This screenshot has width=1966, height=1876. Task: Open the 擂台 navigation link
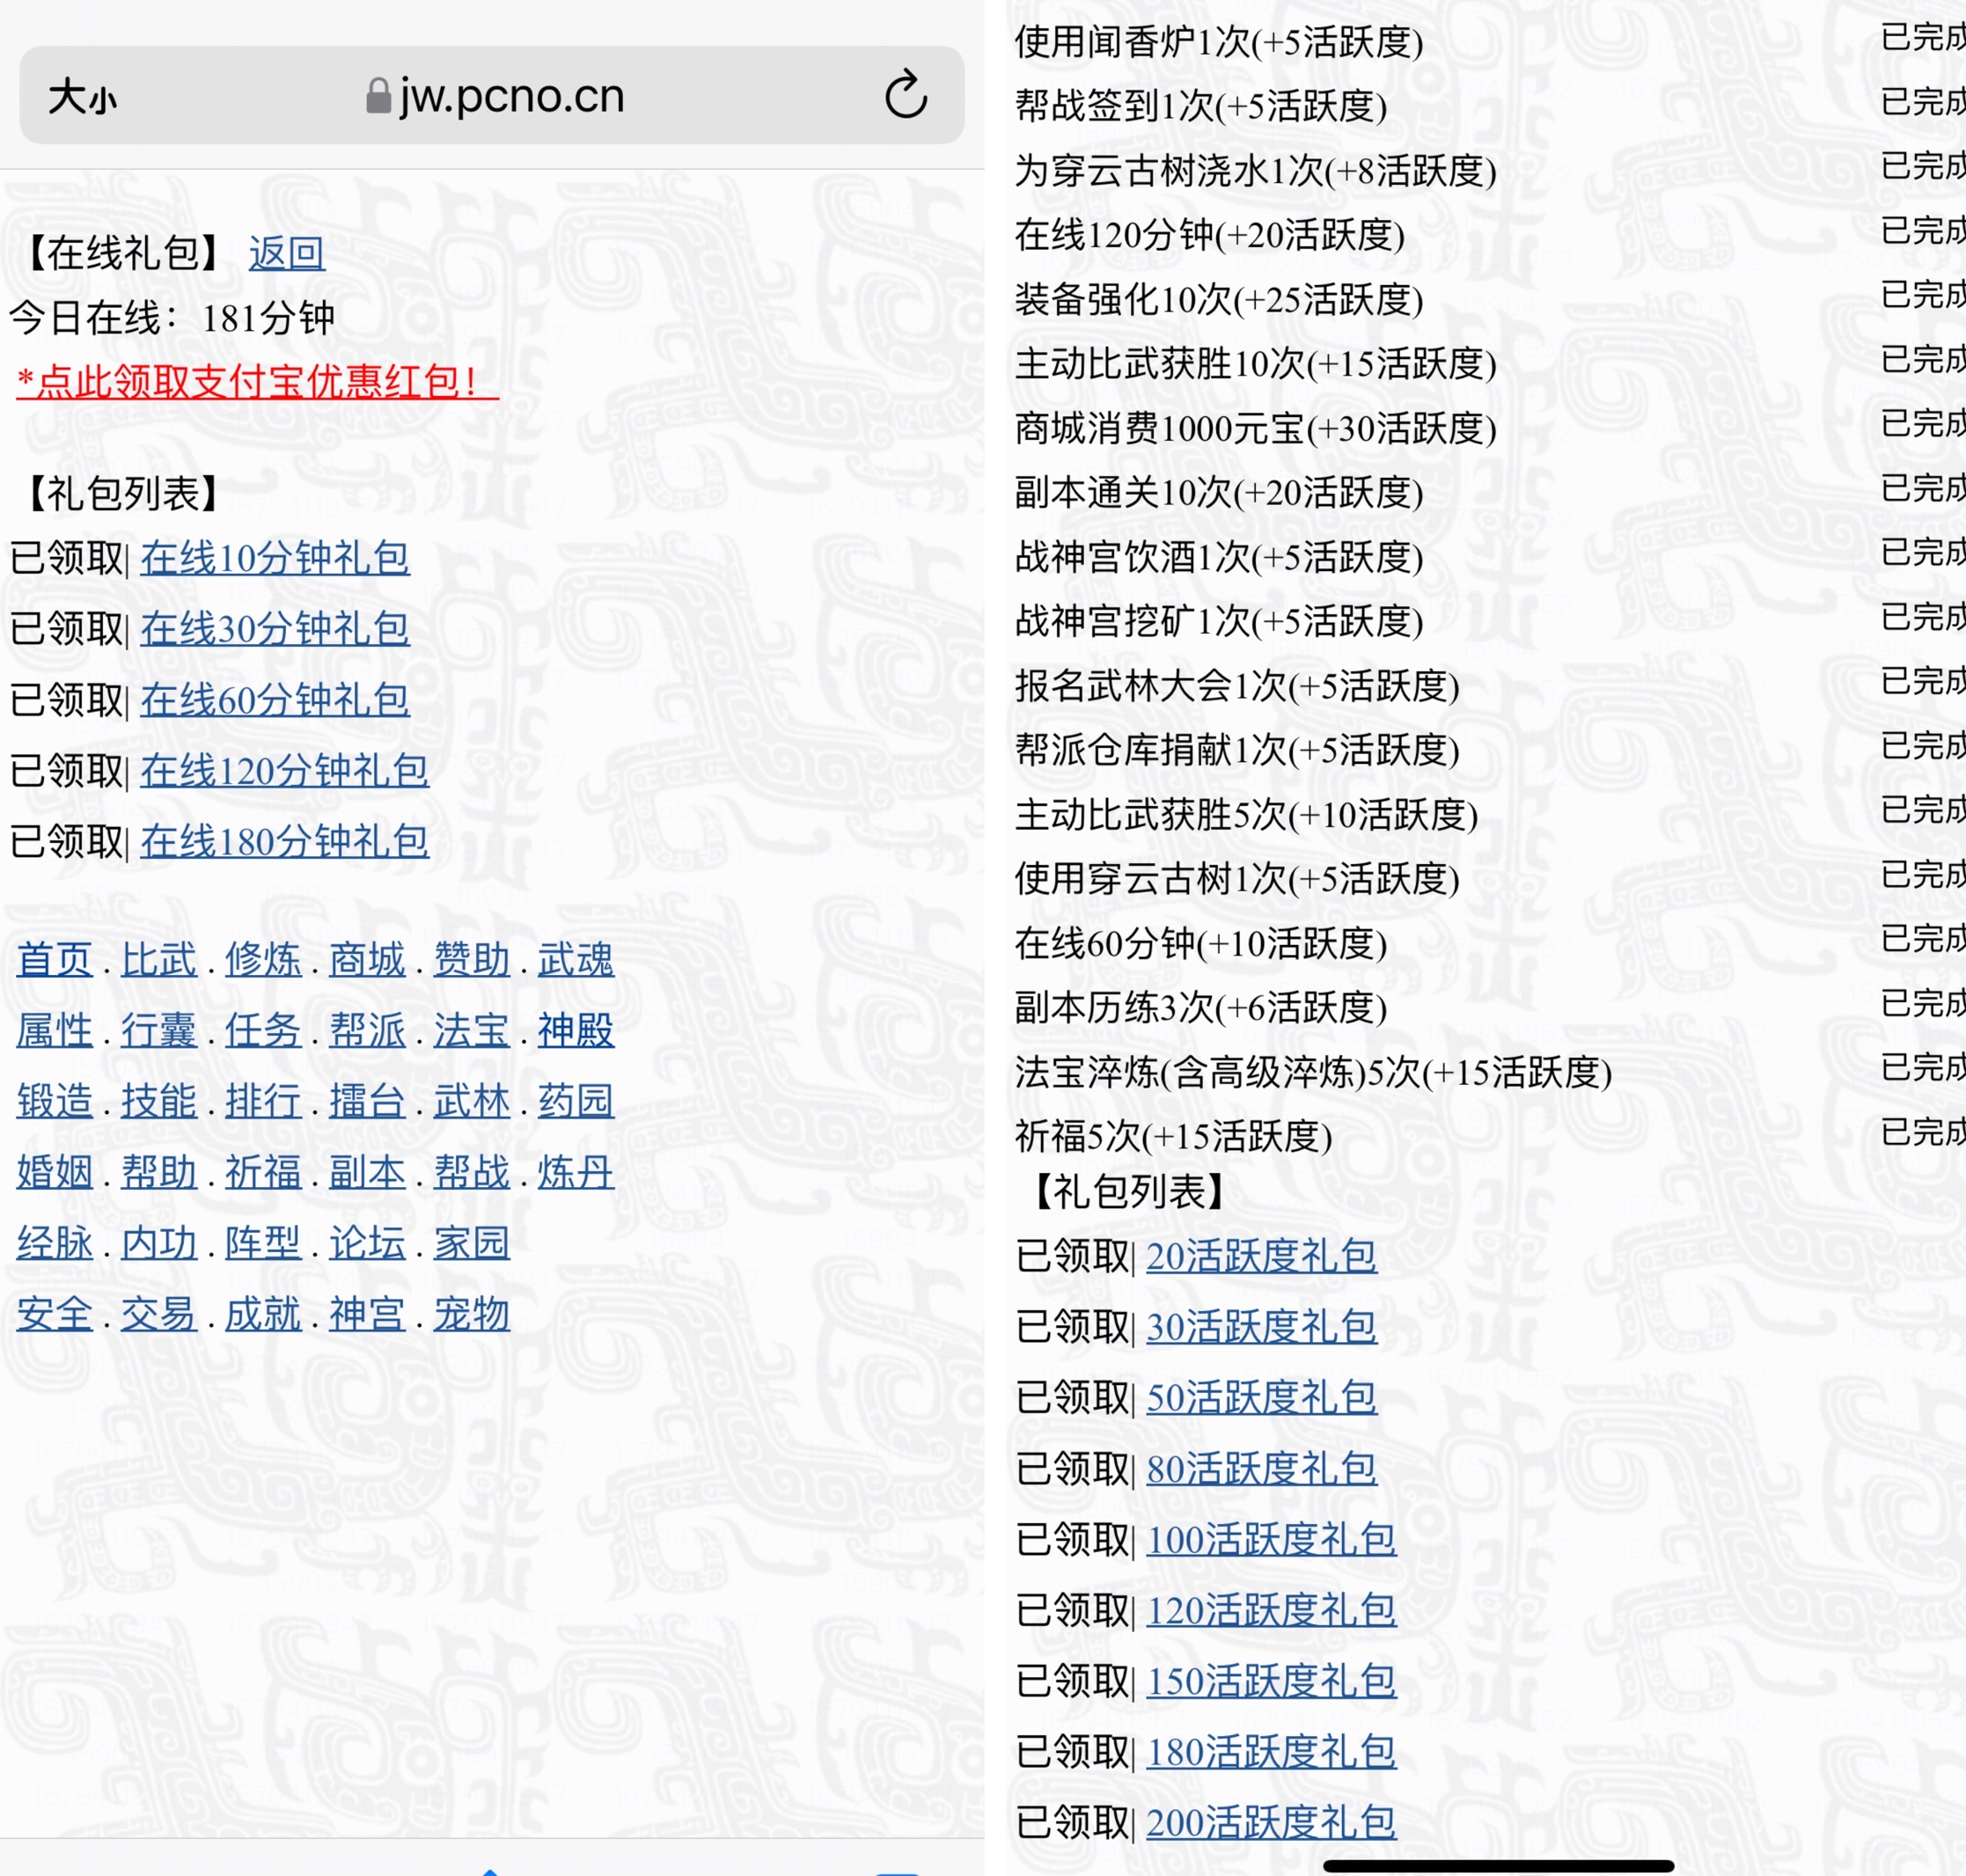pos(367,1101)
